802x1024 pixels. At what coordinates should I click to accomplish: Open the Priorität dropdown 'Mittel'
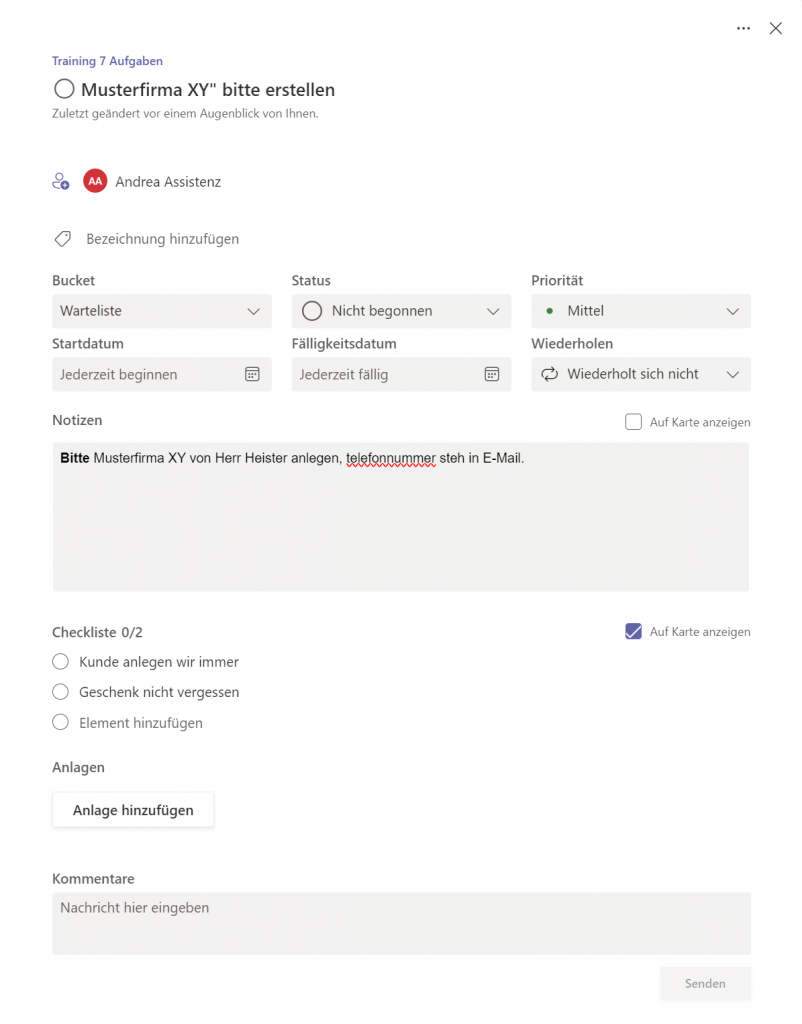click(x=640, y=311)
